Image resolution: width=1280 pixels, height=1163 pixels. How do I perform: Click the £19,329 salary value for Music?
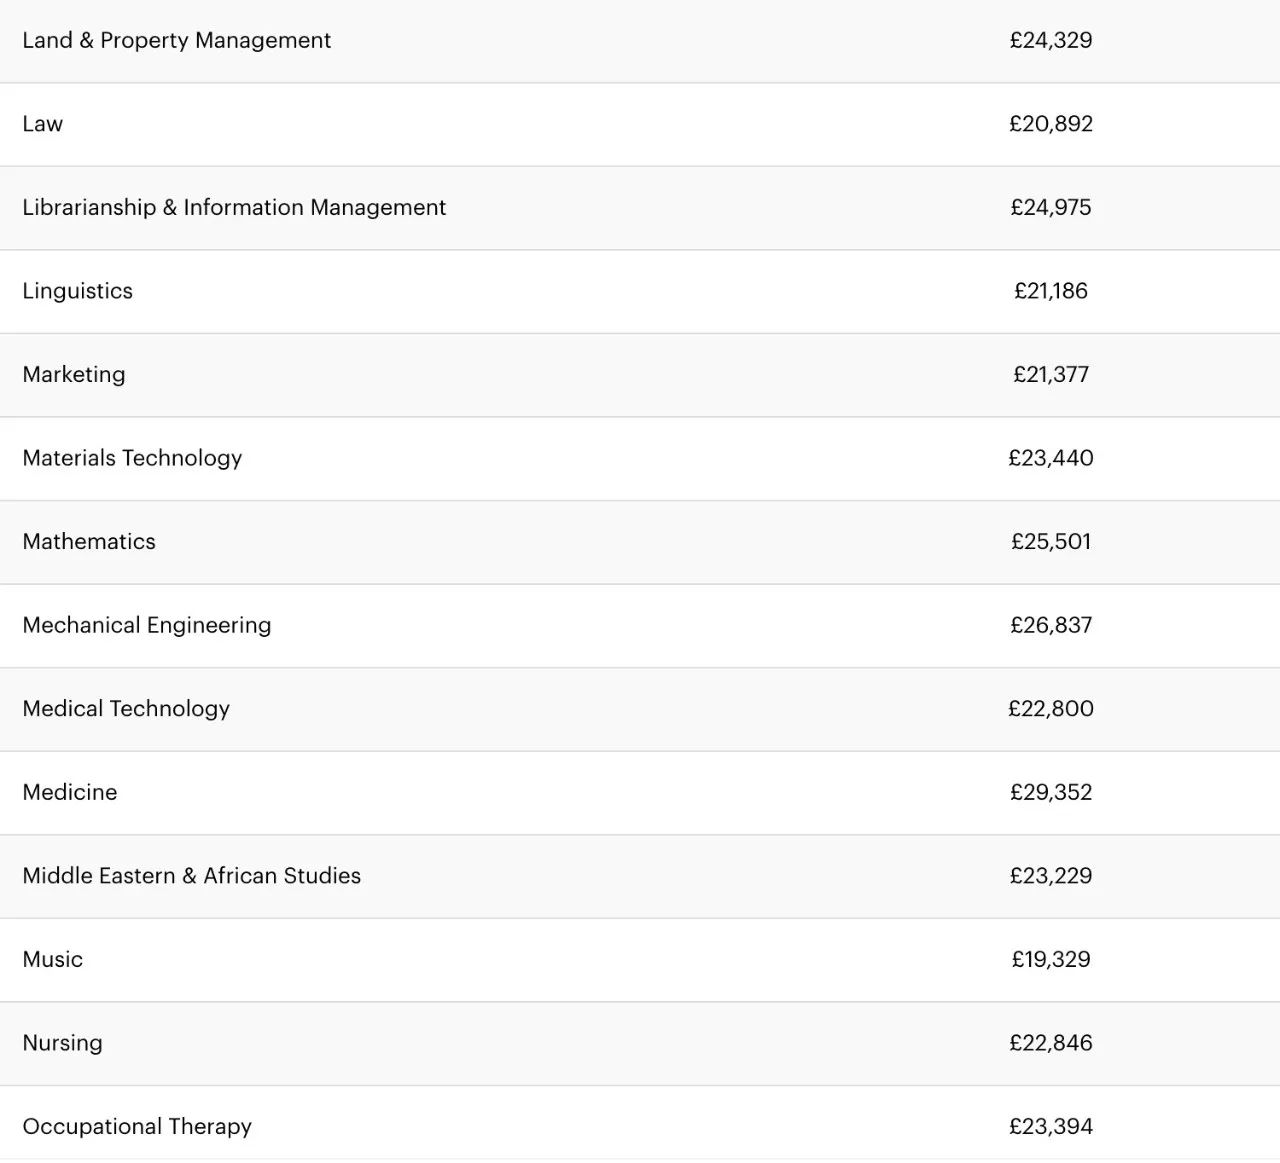click(x=1051, y=959)
